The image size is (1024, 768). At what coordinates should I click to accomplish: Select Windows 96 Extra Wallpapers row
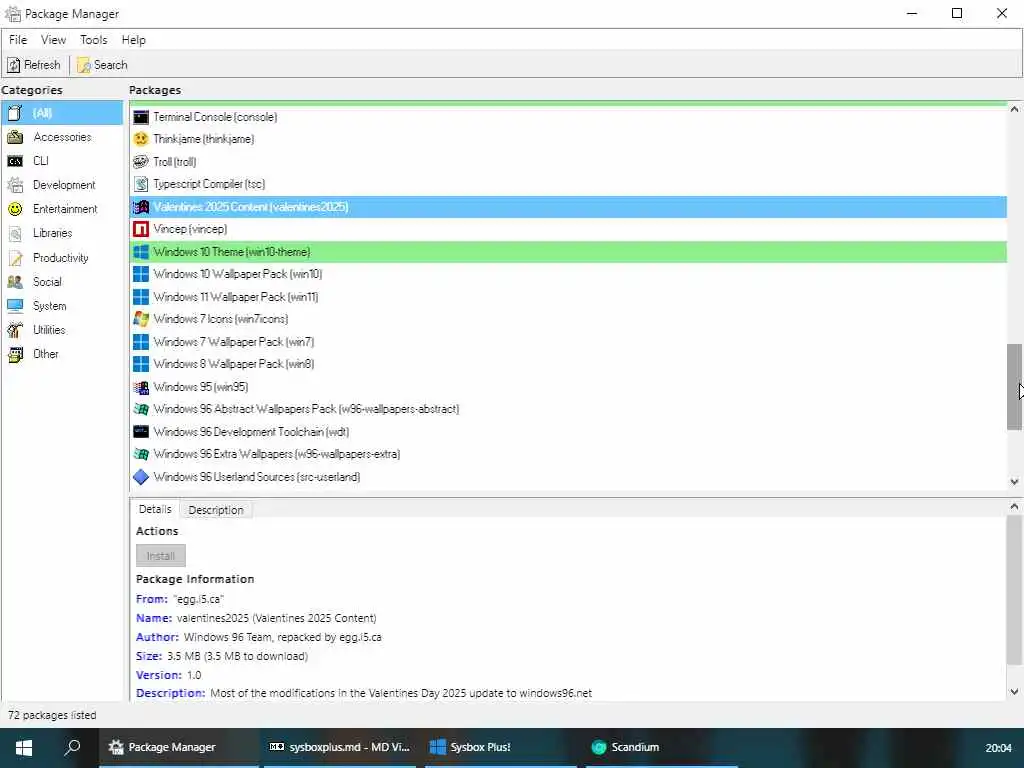click(x=568, y=454)
